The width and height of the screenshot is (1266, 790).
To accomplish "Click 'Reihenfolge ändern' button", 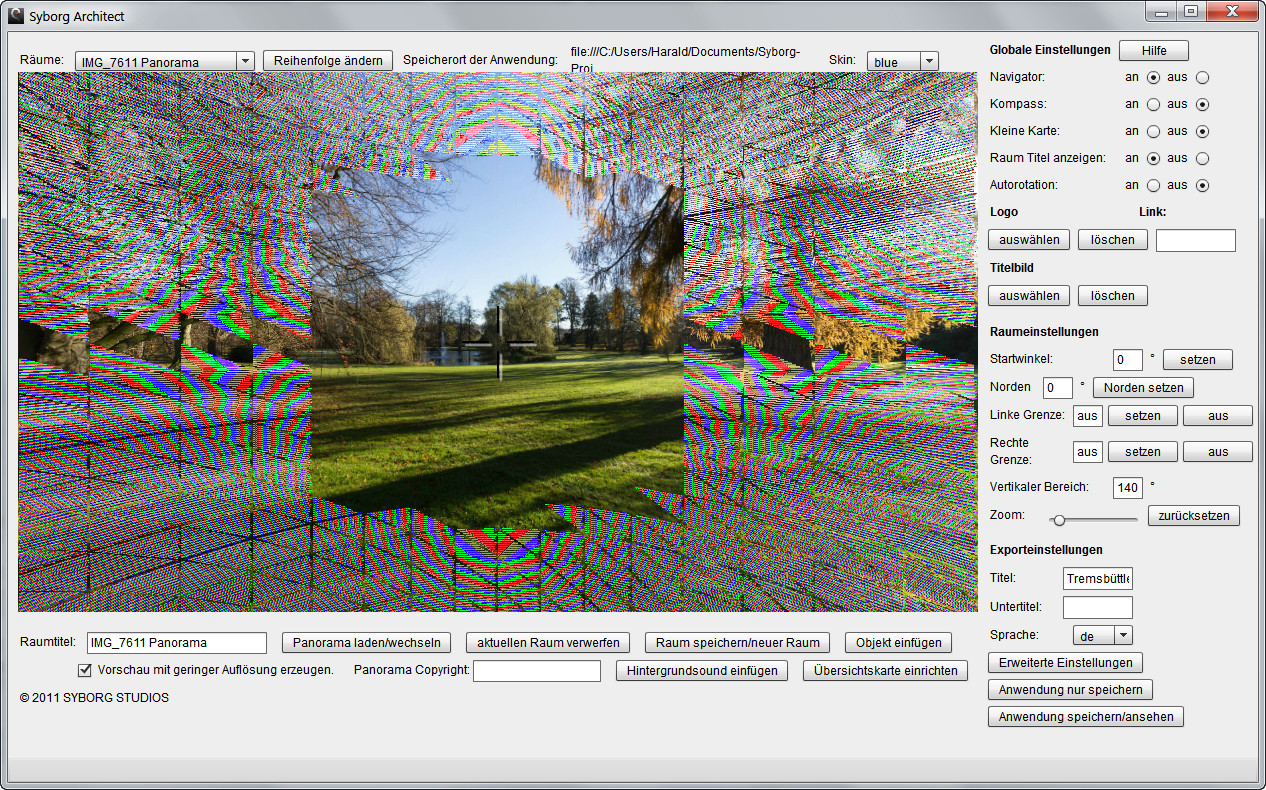I will click(328, 60).
